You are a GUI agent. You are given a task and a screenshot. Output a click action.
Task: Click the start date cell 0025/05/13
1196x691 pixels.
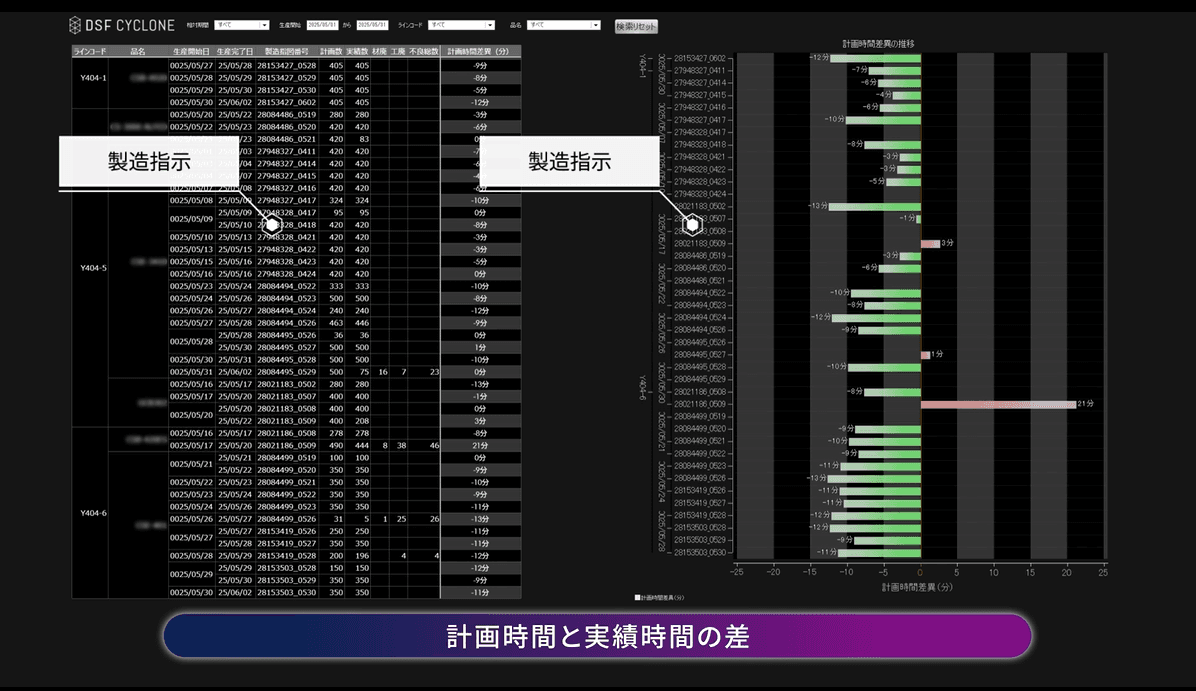click(x=191, y=249)
